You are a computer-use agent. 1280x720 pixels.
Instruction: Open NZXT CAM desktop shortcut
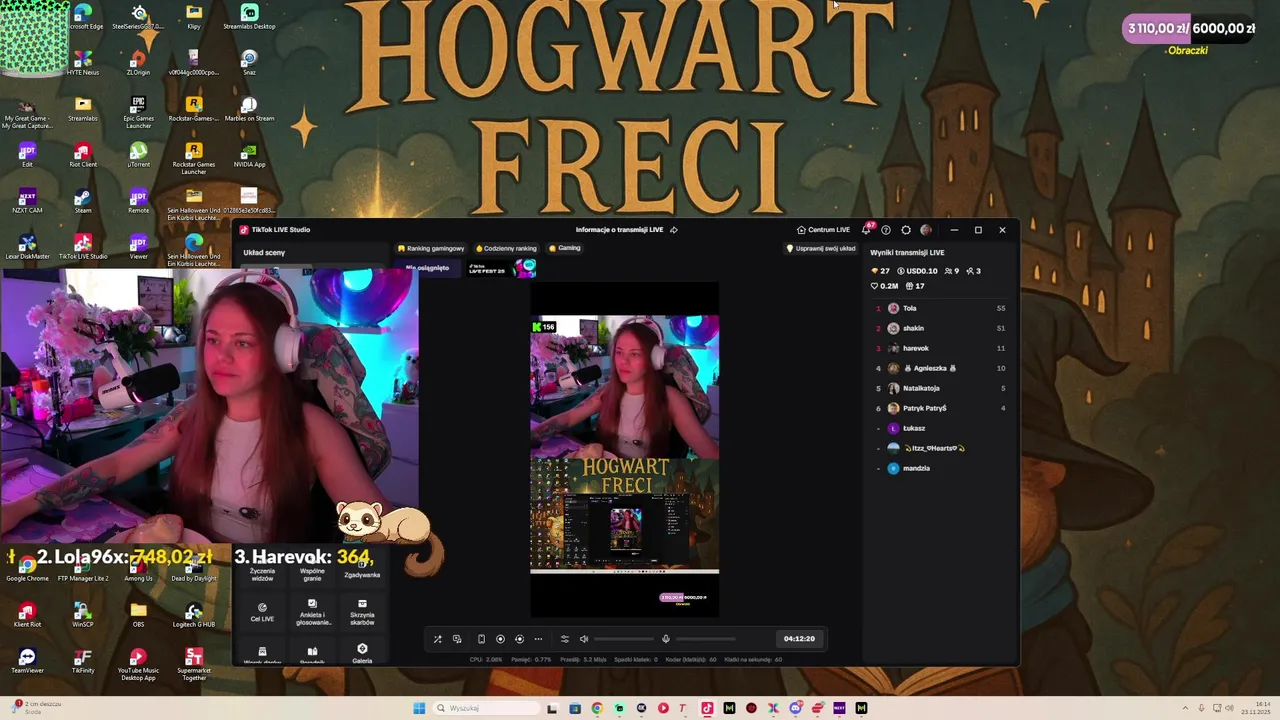point(27,202)
